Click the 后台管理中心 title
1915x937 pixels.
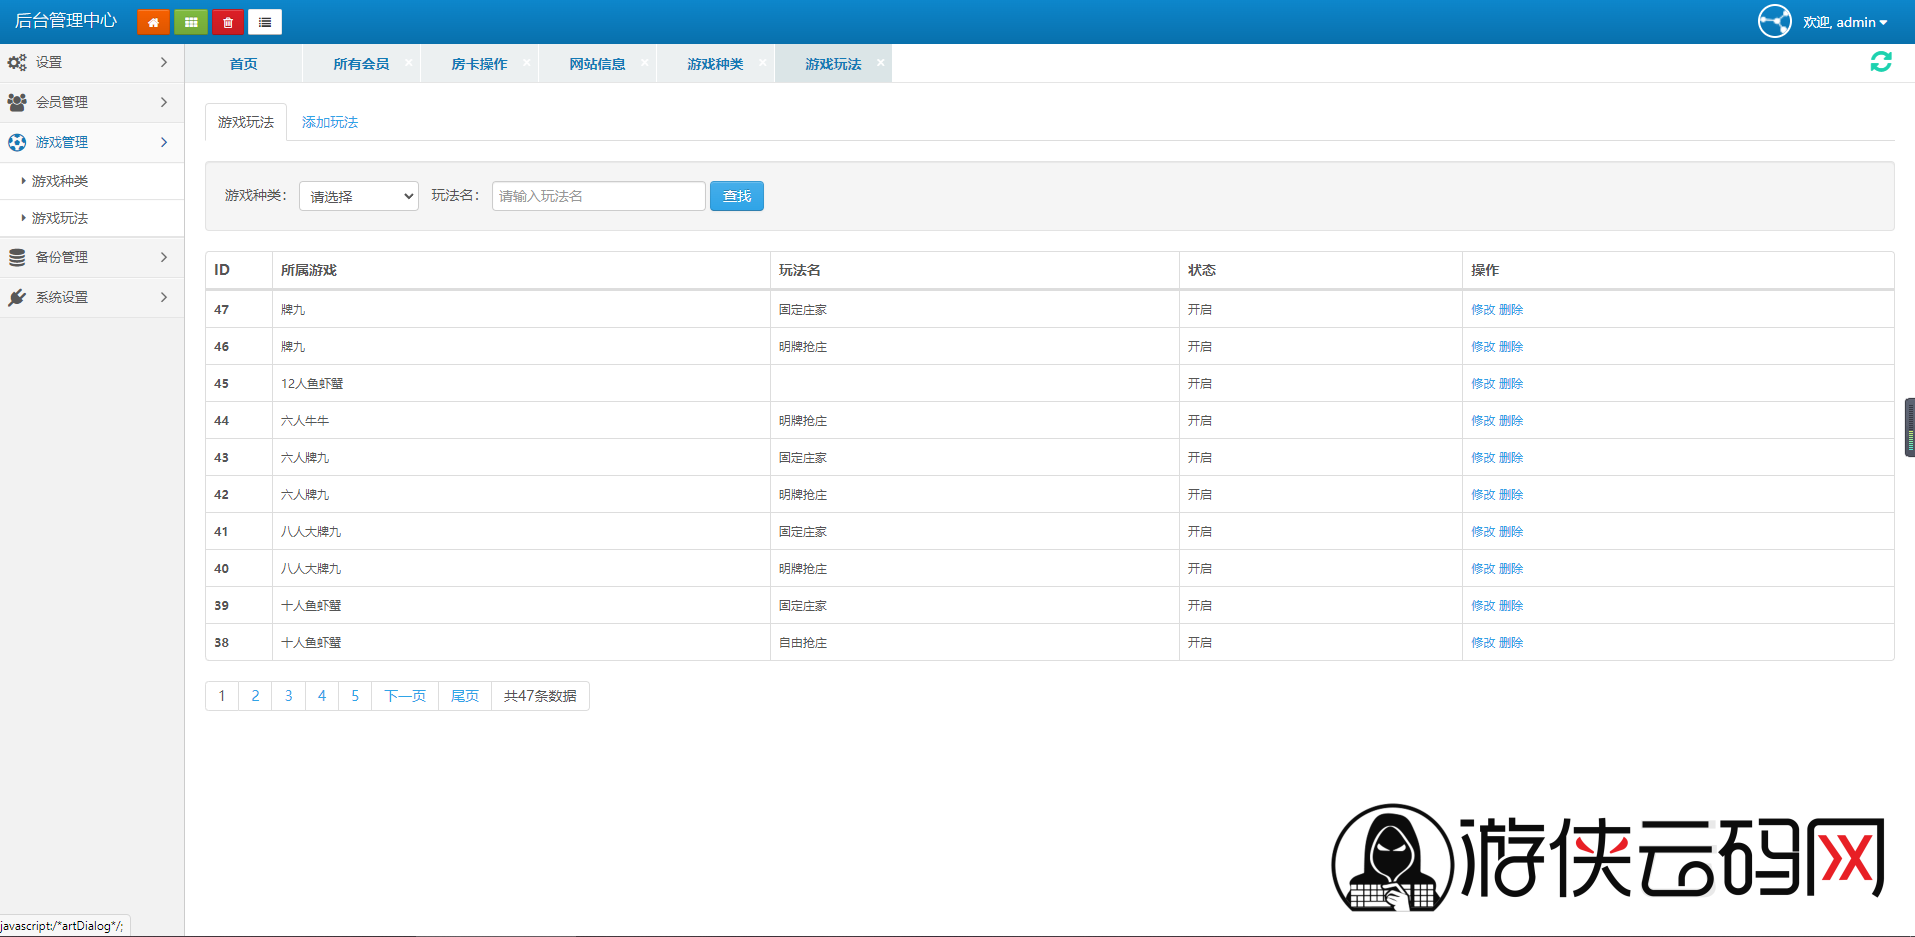[x=66, y=21]
